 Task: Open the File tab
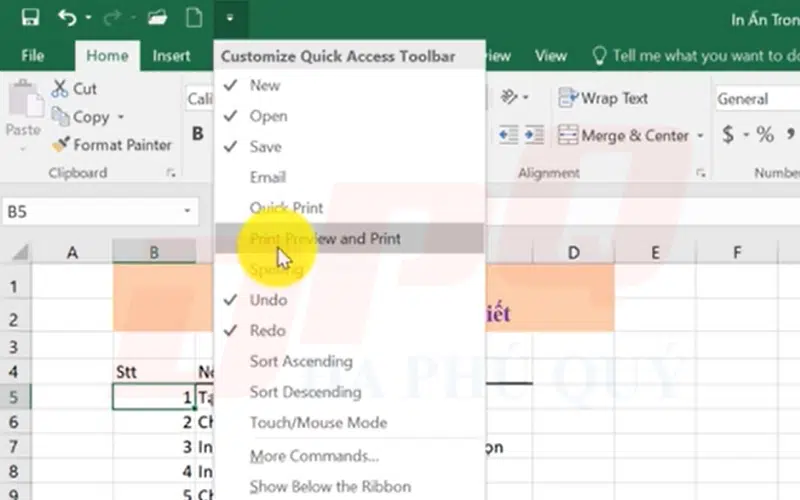click(x=33, y=55)
